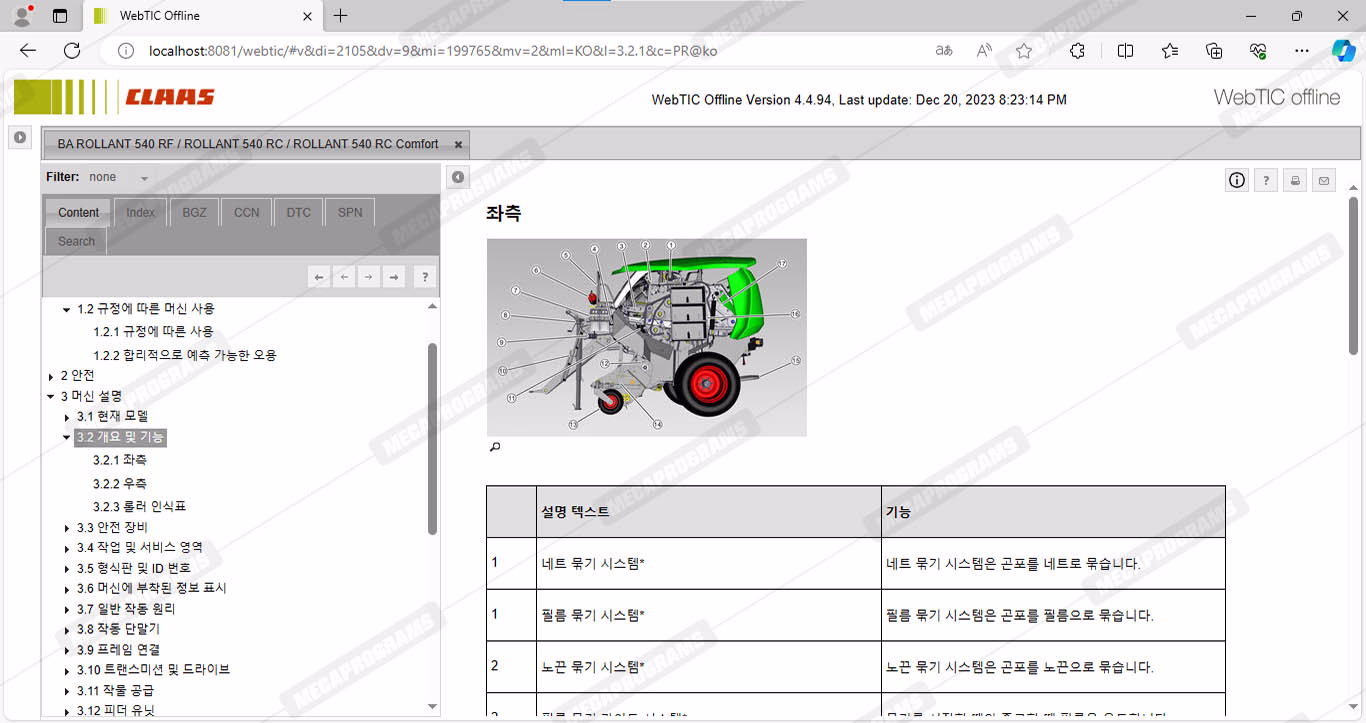Open the Search tab
The height and width of the screenshot is (723, 1366).
[76, 241]
